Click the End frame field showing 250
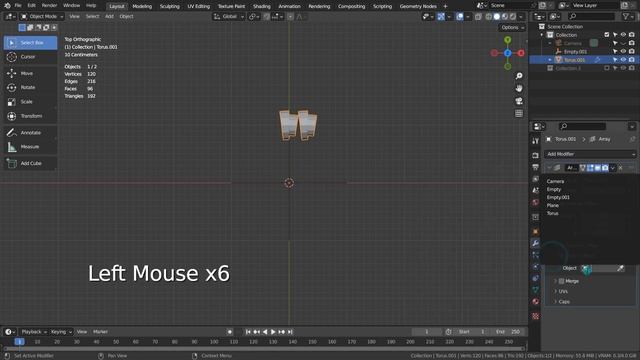This screenshot has height=360, width=640. pos(509,332)
